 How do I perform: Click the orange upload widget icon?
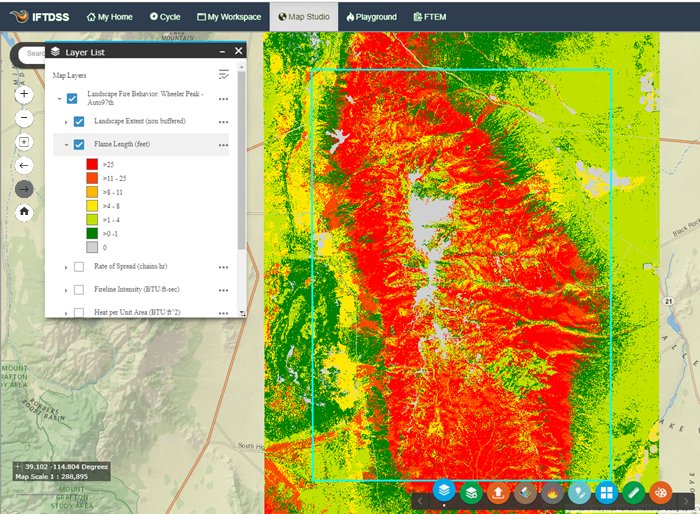point(498,492)
